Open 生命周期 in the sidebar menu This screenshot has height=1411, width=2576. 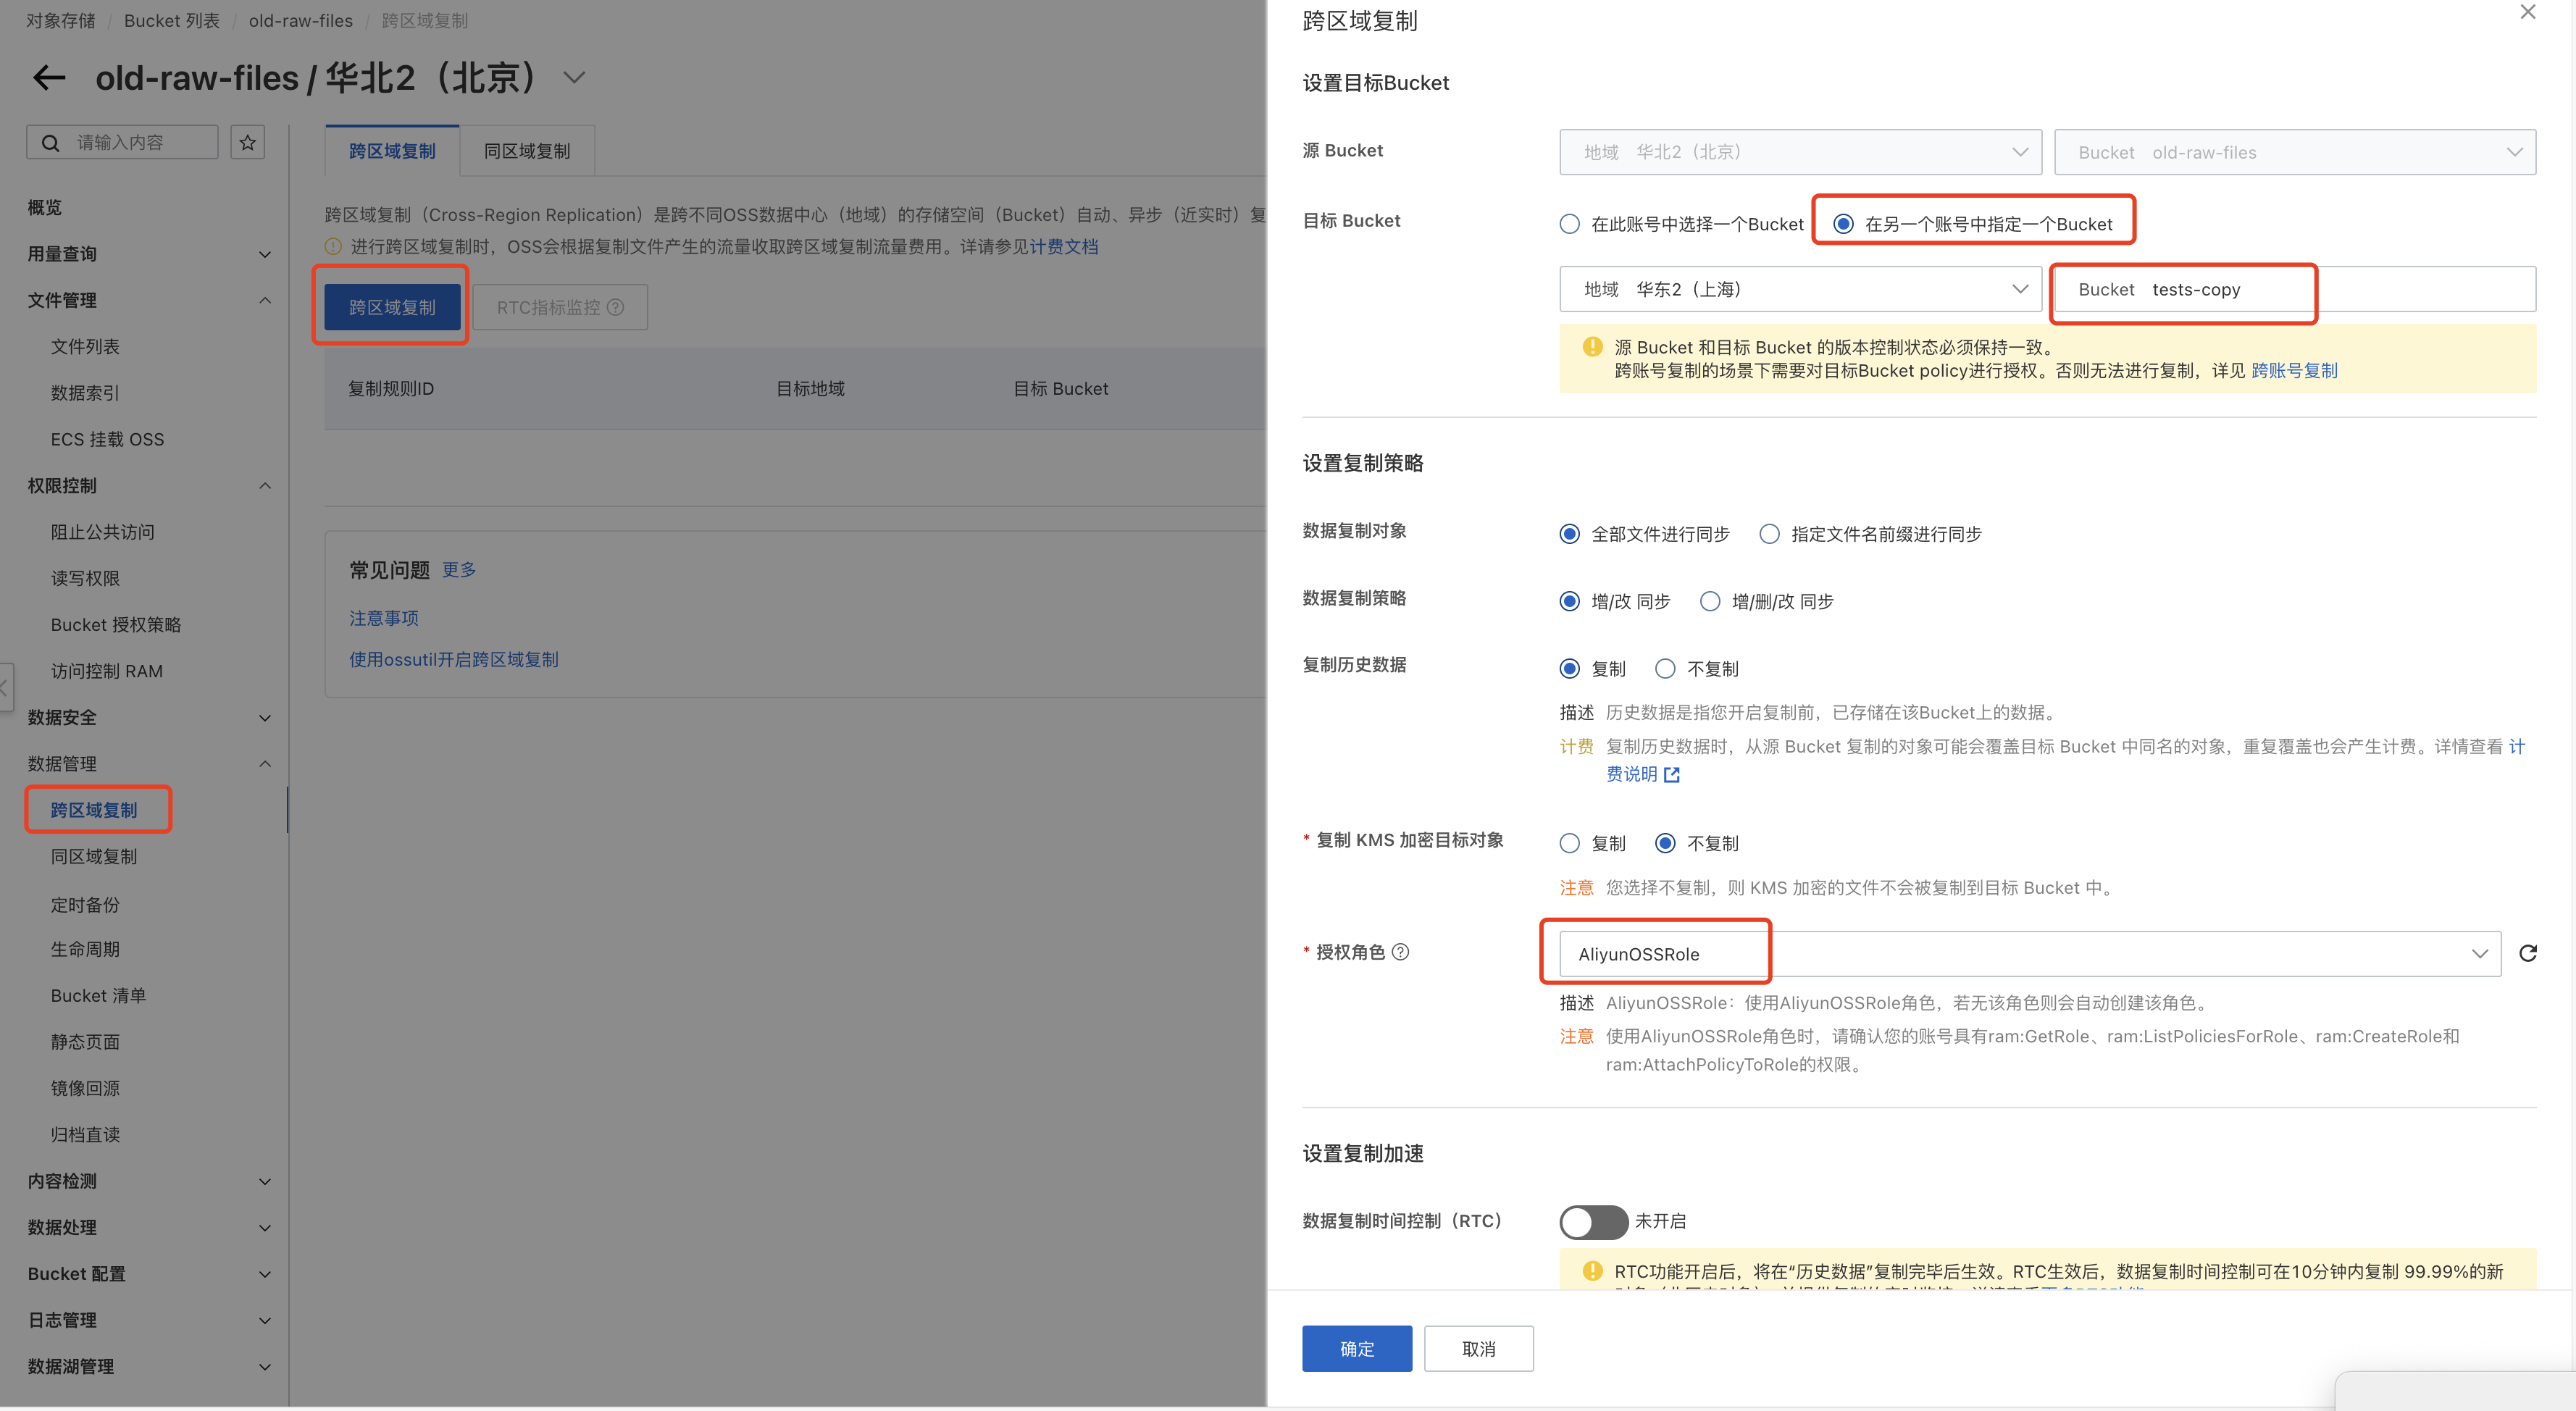tap(85, 948)
